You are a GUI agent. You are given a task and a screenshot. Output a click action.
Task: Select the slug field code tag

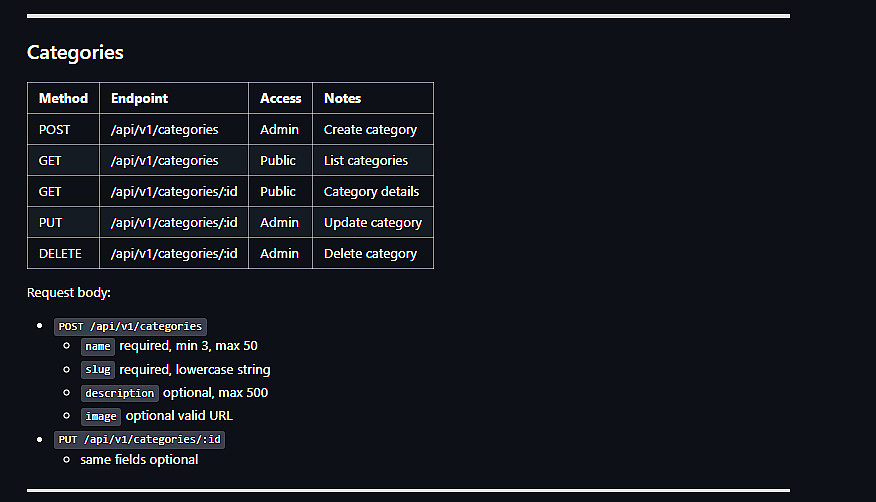pyautogui.click(x=98, y=370)
